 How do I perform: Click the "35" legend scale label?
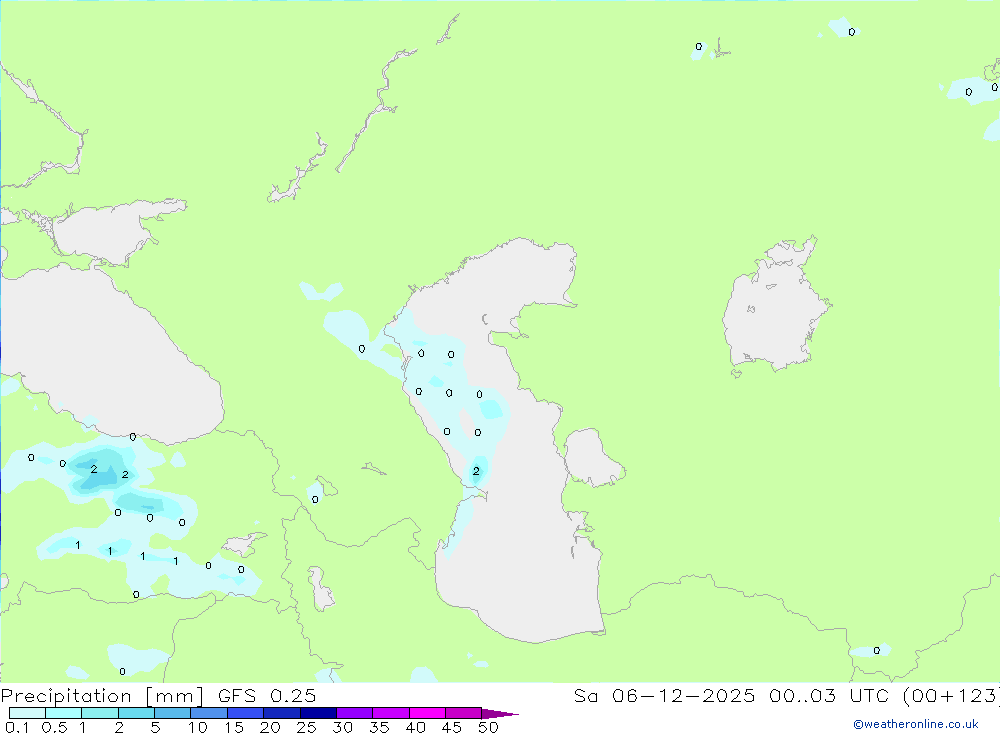[379, 727]
